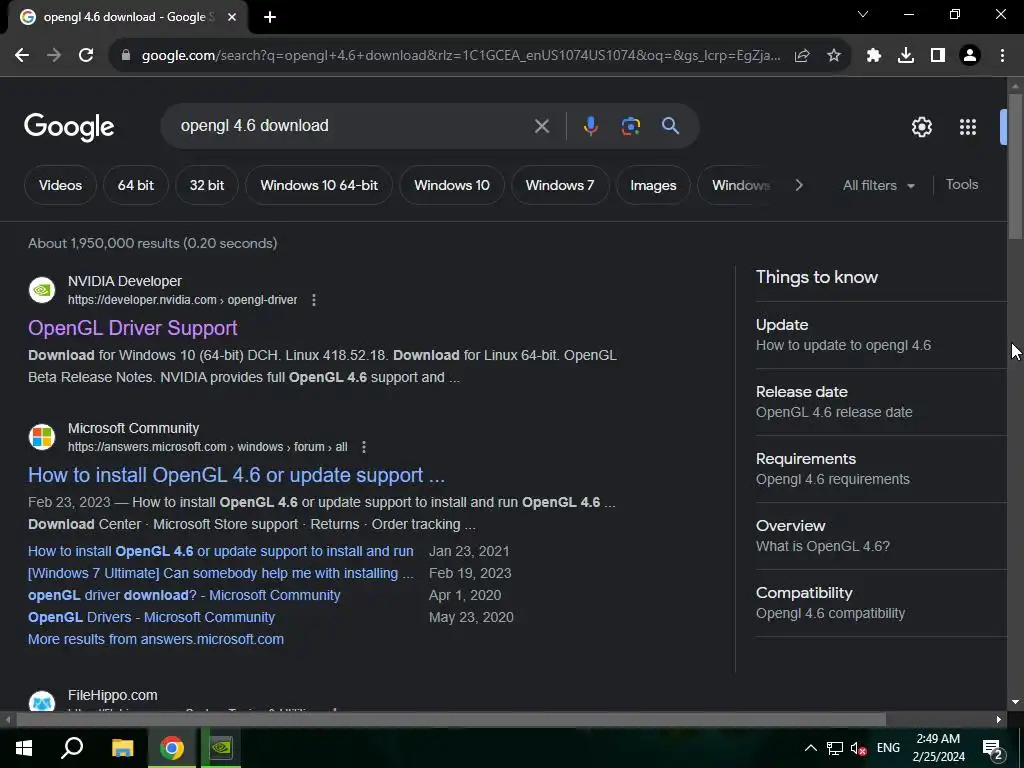Select the Windows 10 chip

click(452, 185)
